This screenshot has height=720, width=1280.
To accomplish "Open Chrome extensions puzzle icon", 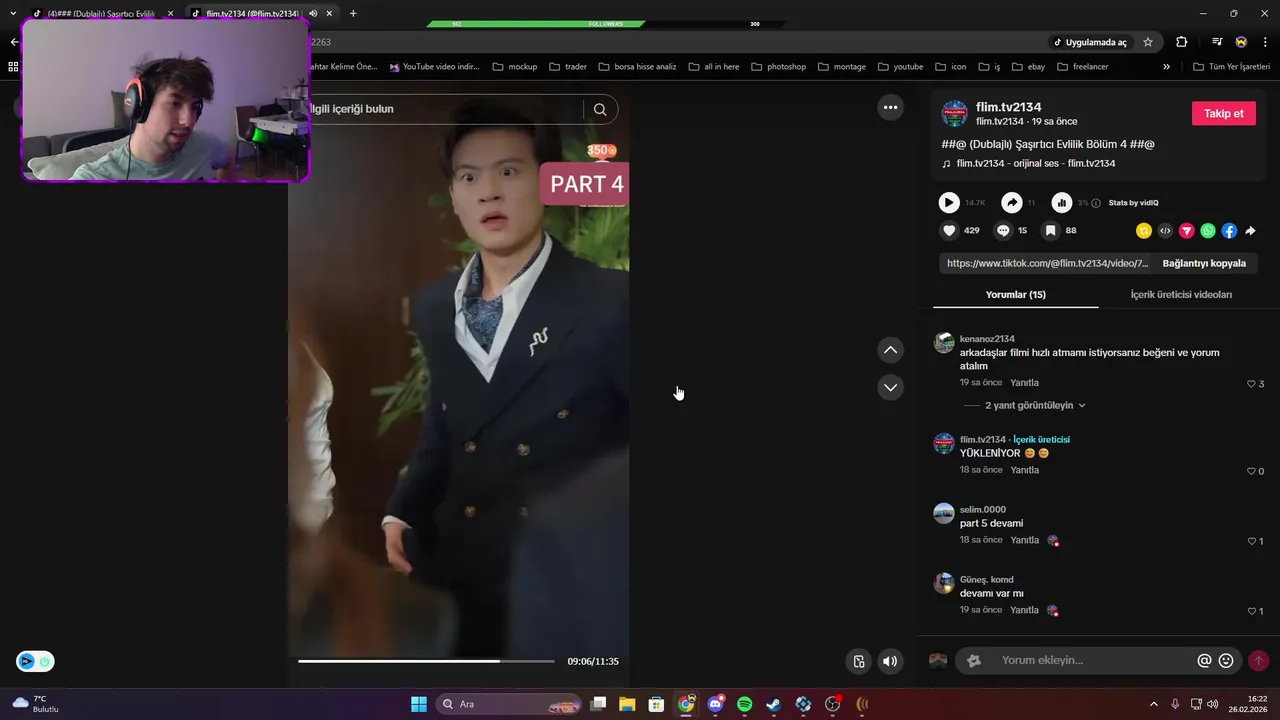I will click(1182, 42).
